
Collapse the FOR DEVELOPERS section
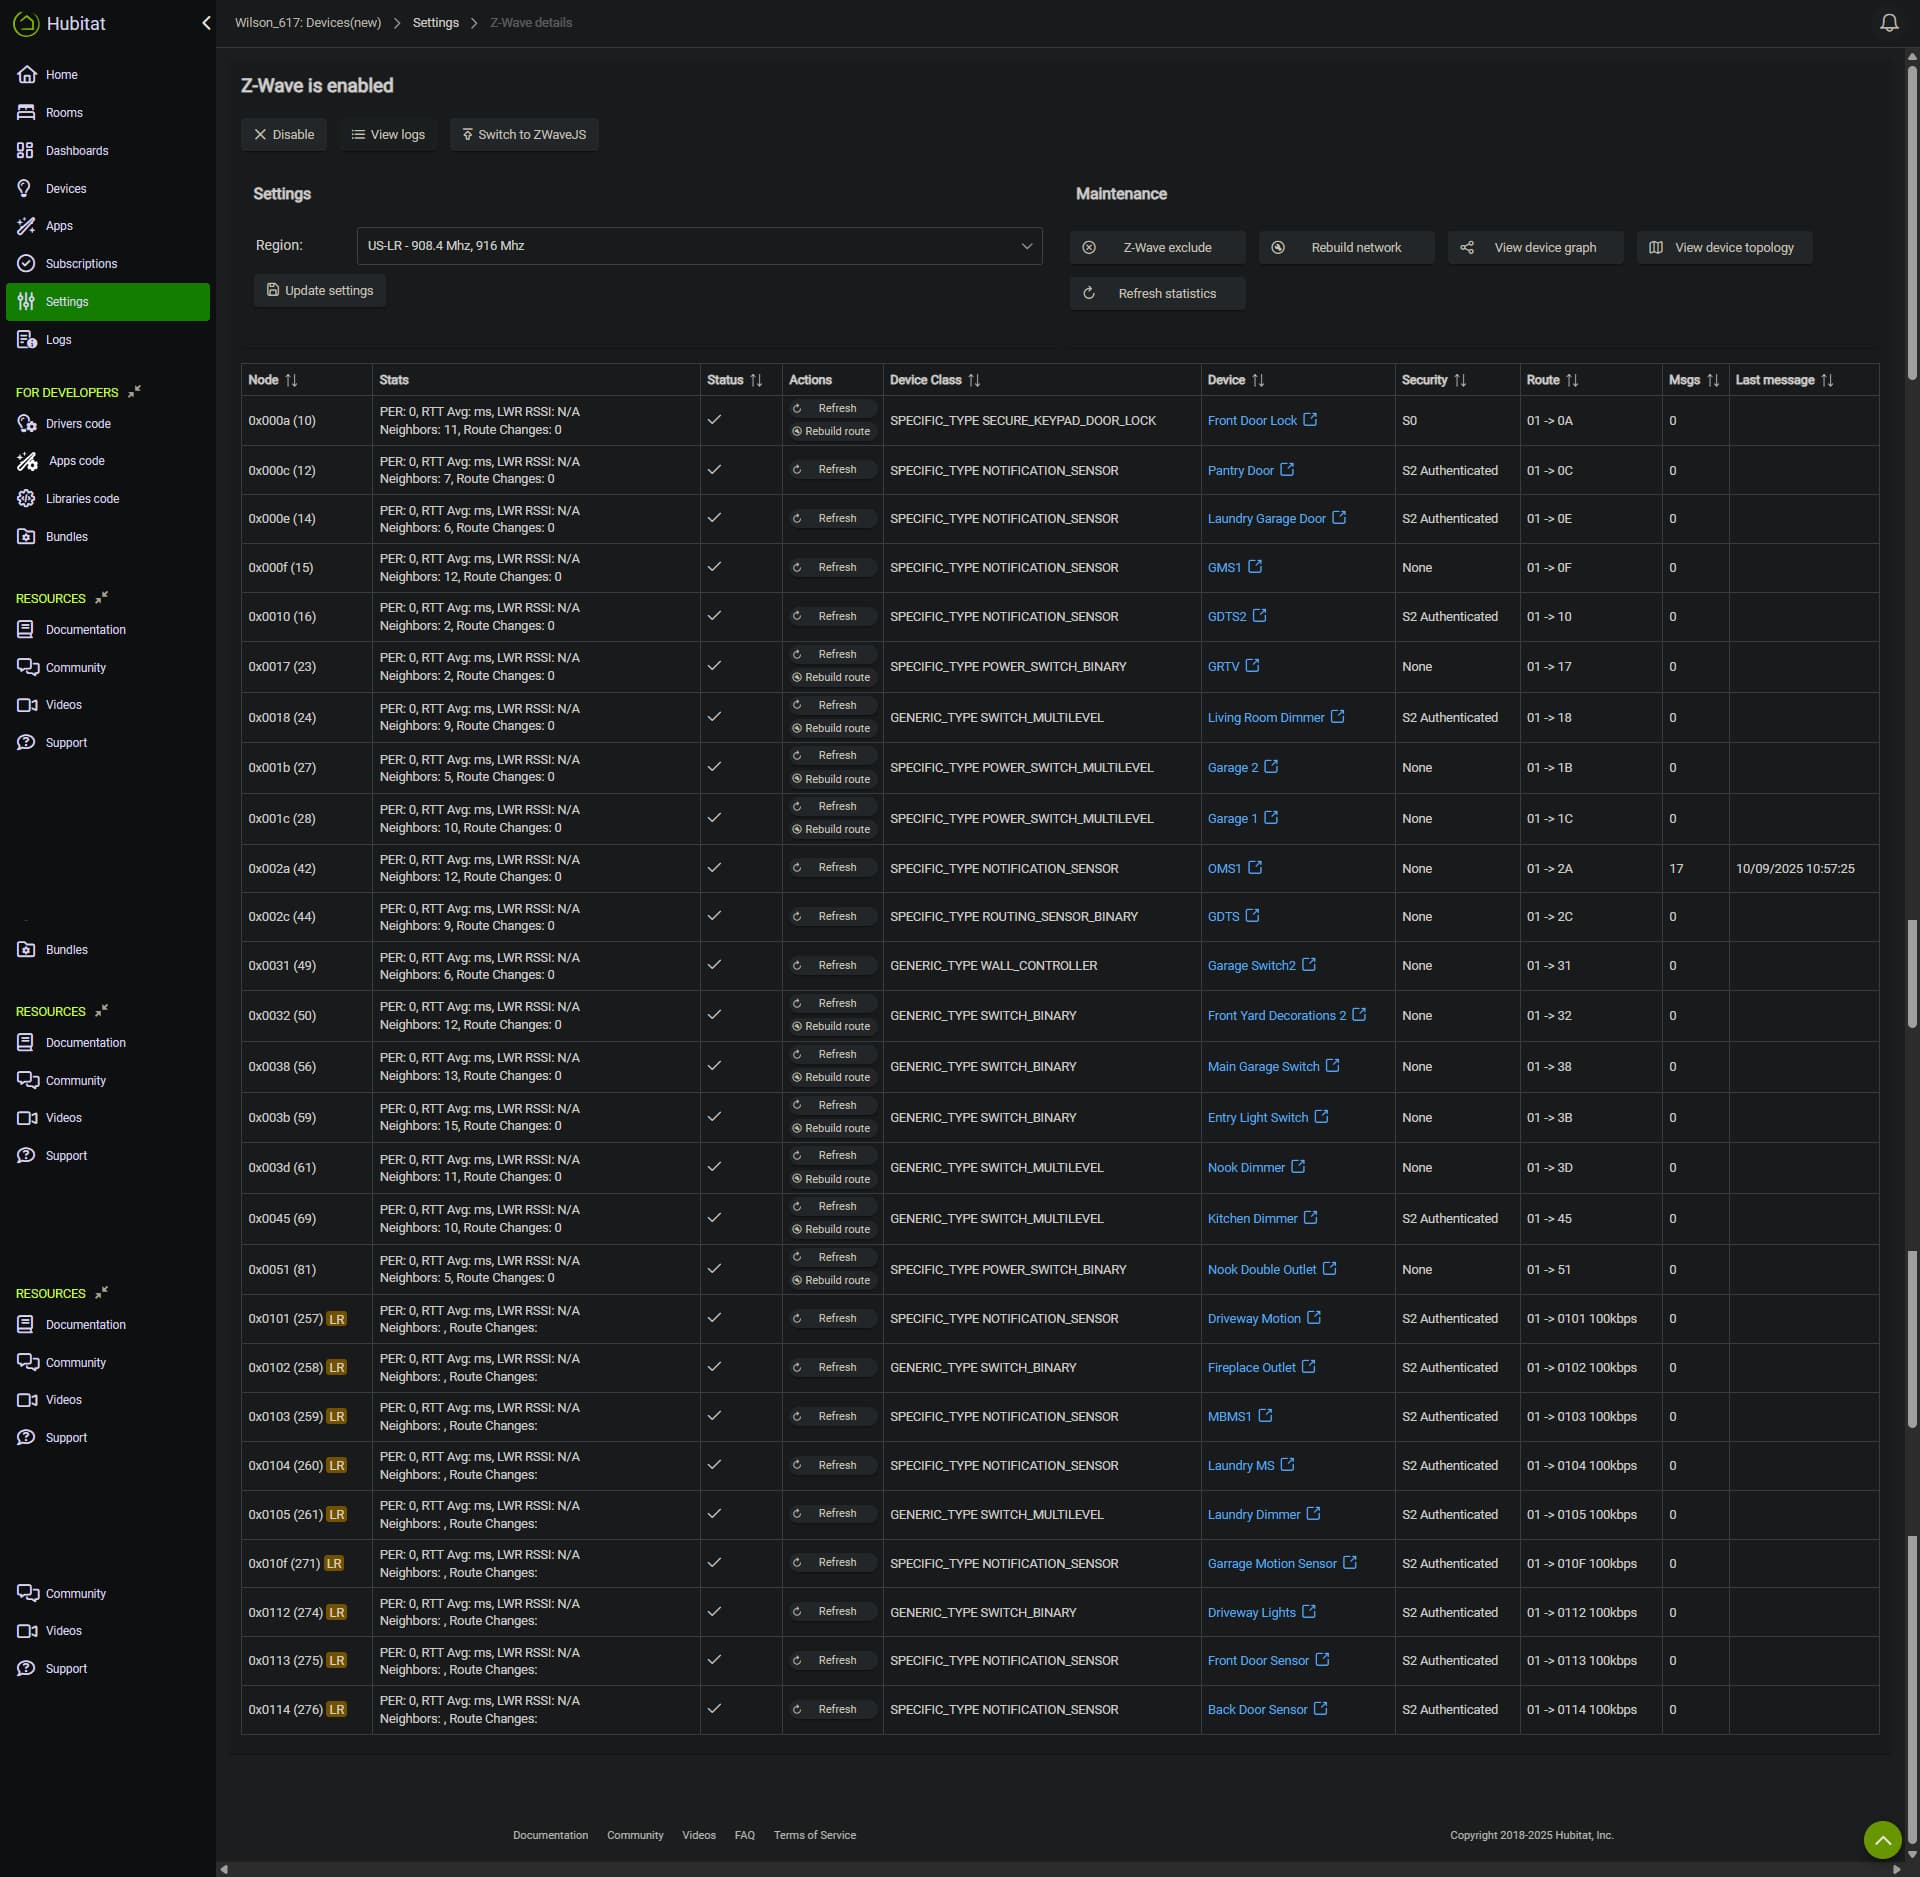click(134, 392)
